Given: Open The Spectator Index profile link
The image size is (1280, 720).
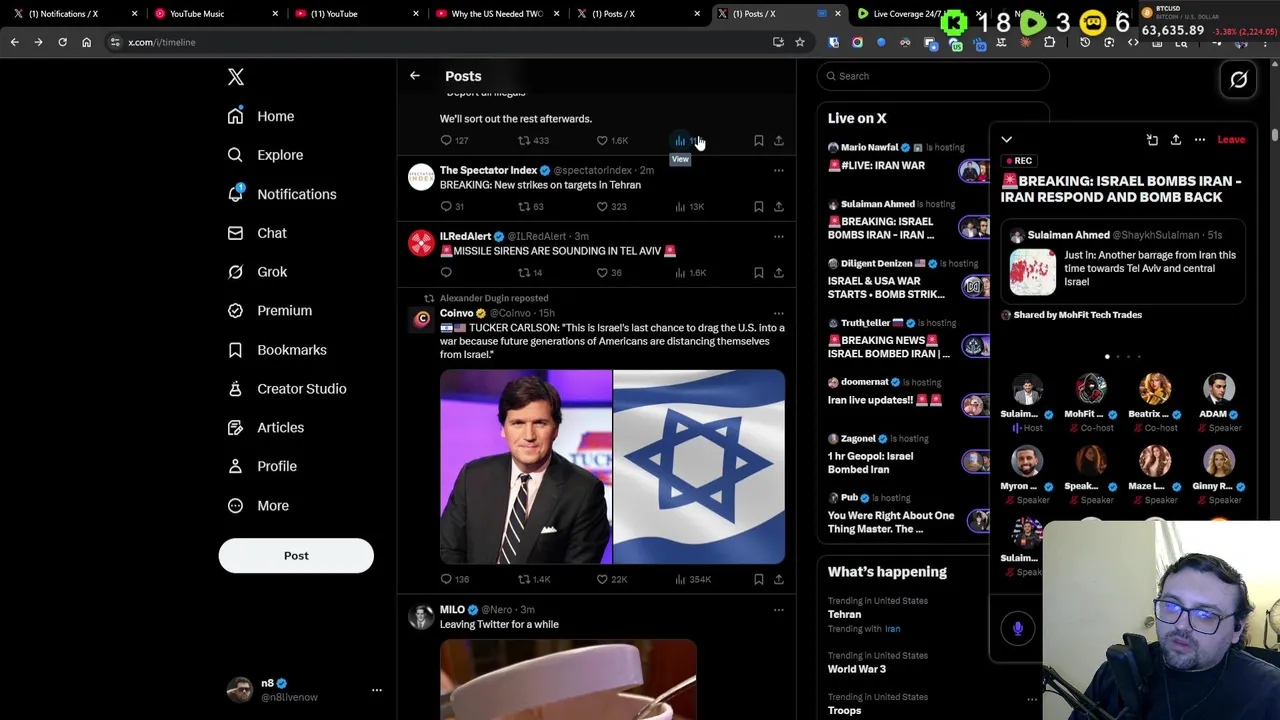Looking at the screenshot, I should pos(489,170).
